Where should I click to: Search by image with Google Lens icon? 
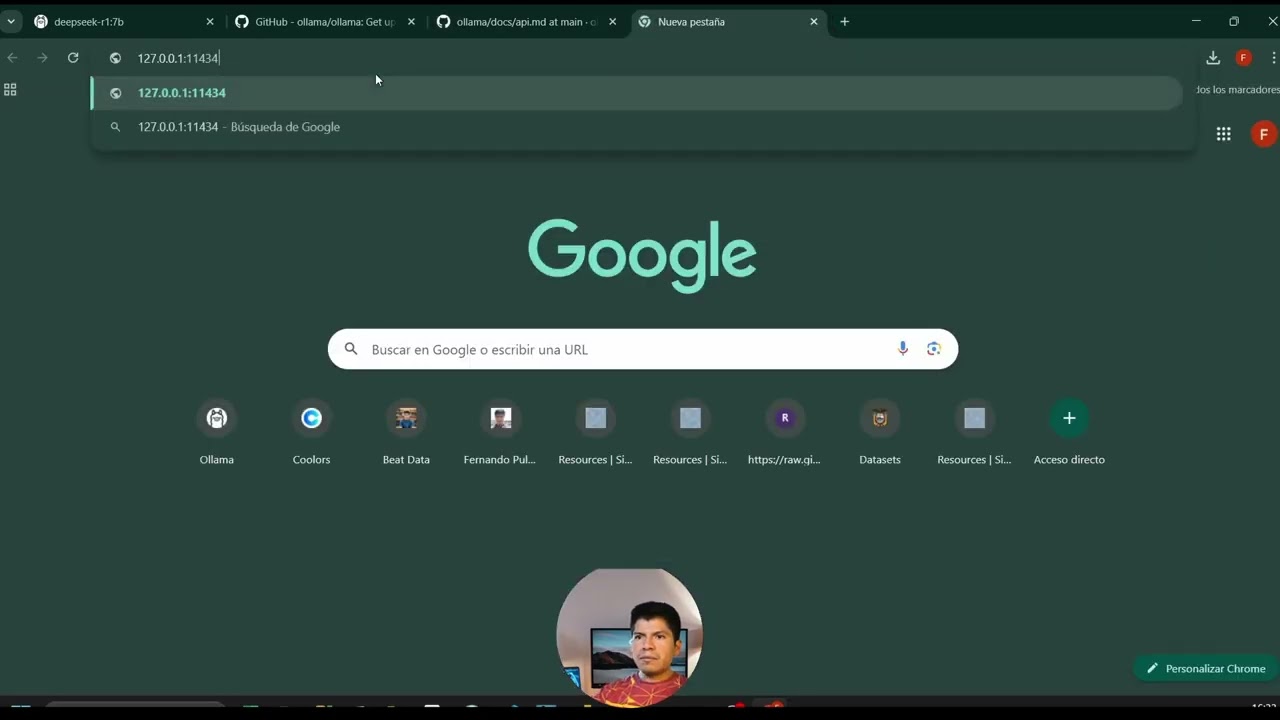pos(934,349)
